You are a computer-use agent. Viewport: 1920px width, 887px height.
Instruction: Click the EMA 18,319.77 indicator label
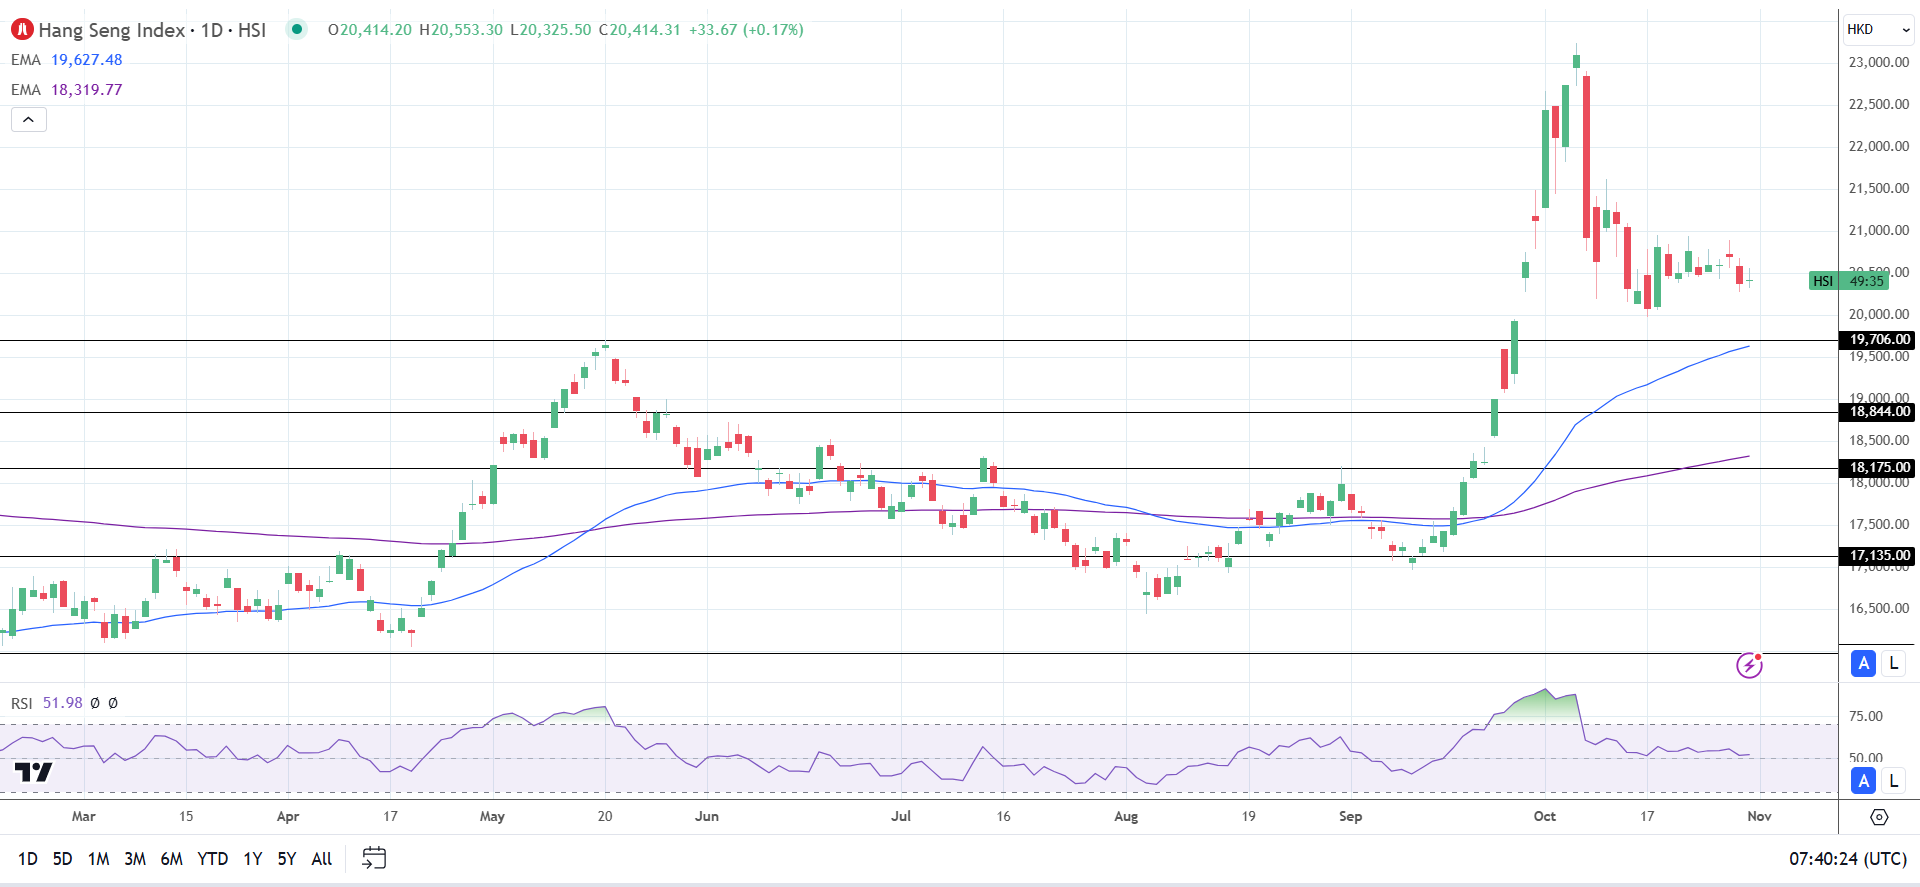[67, 90]
